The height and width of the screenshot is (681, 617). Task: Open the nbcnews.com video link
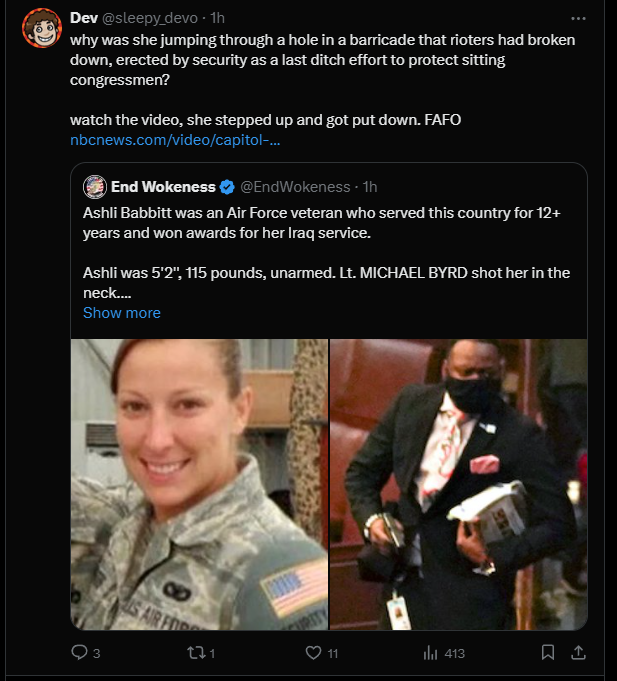pyautogui.click(x=175, y=140)
